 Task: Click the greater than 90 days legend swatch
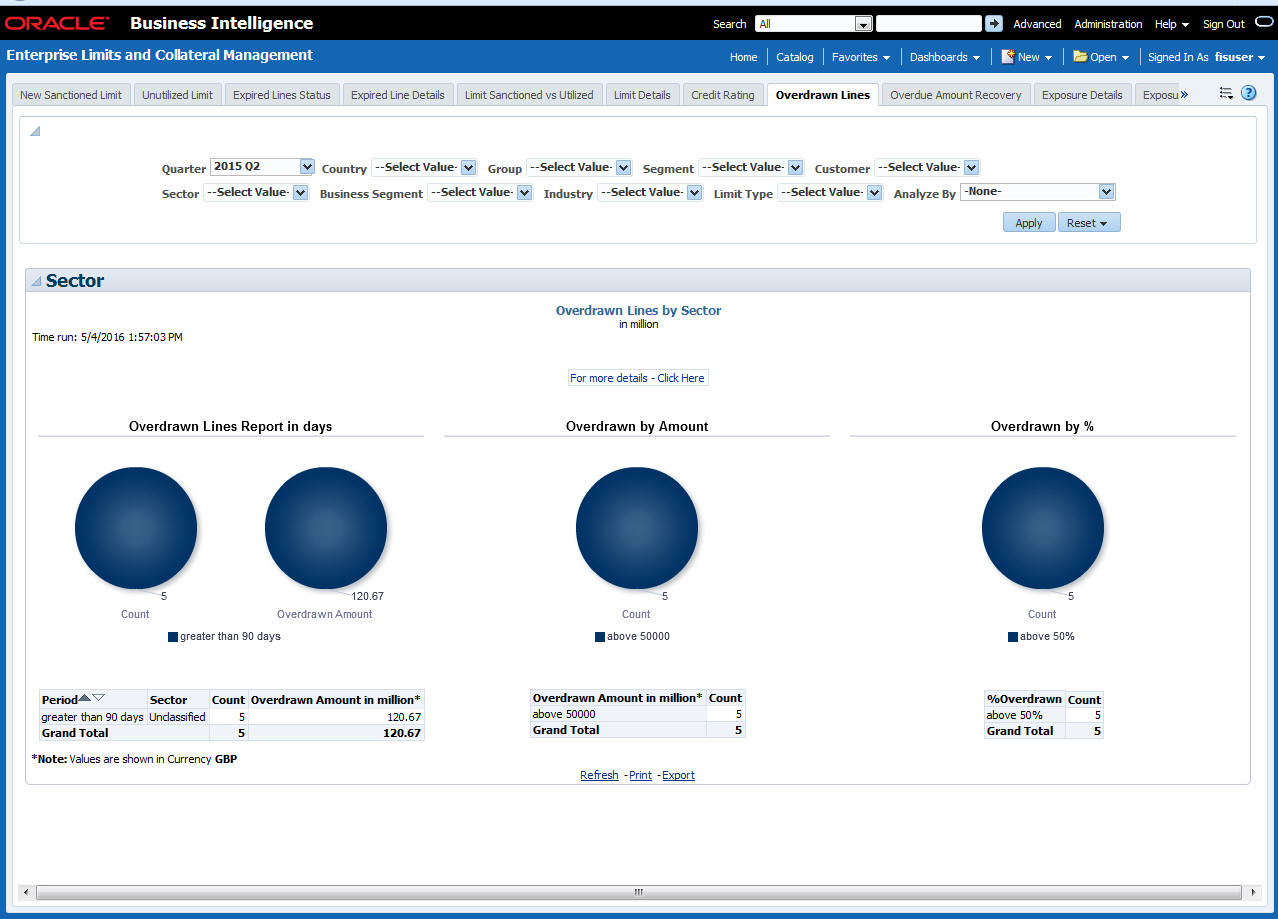pyautogui.click(x=173, y=636)
